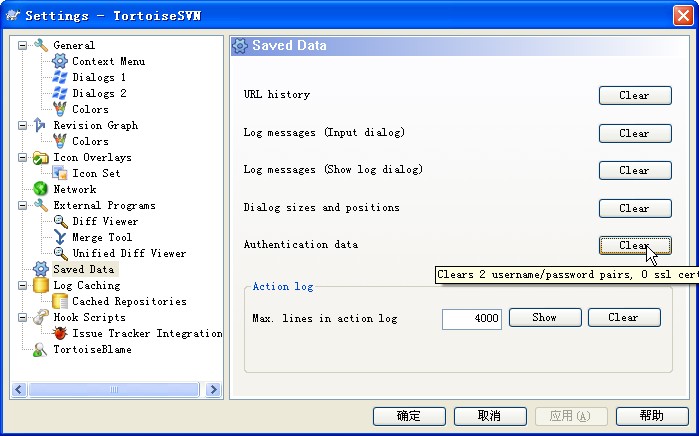Click the Icon Set icon
The height and width of the screenshot is (436, 699).
(x=60, y=173)
